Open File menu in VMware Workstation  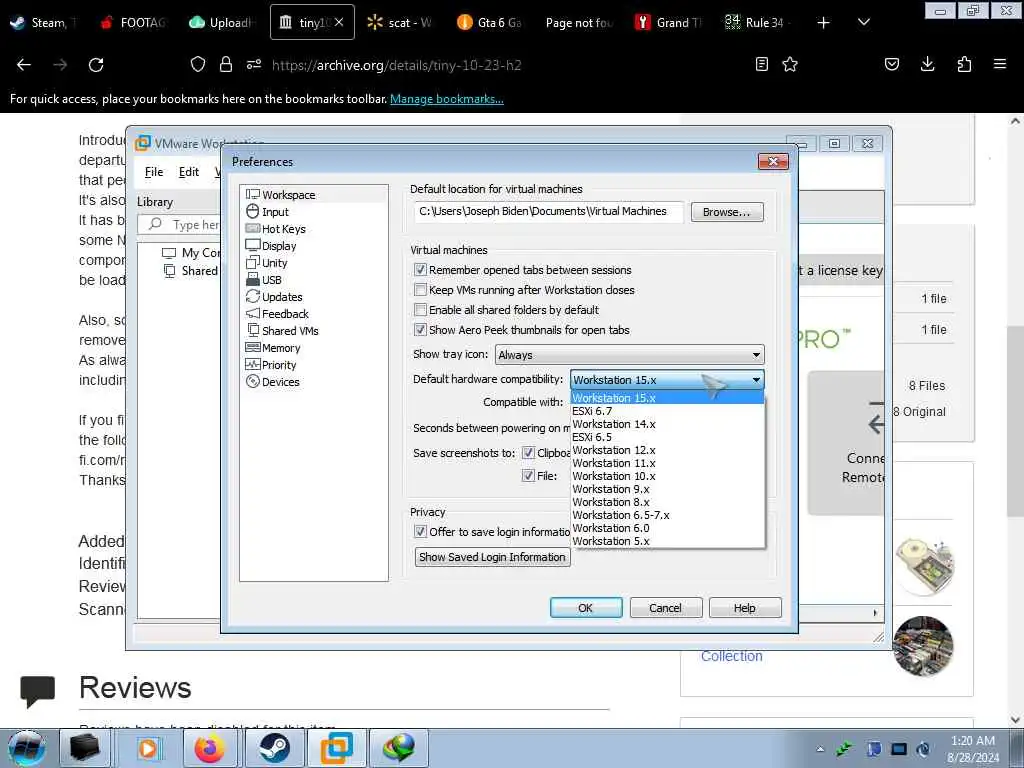154,172
